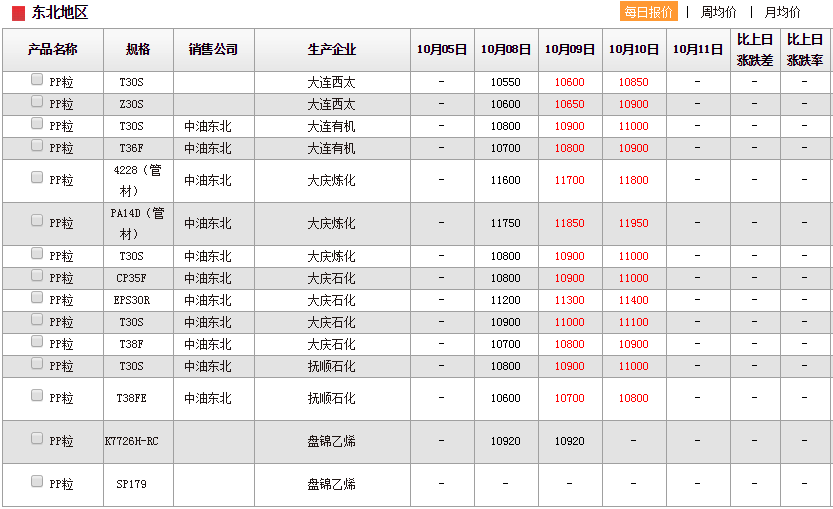Click the 比上日涨跌差 column header
The width and height of the screenshot is (833, 509).
tap(755, 50)
